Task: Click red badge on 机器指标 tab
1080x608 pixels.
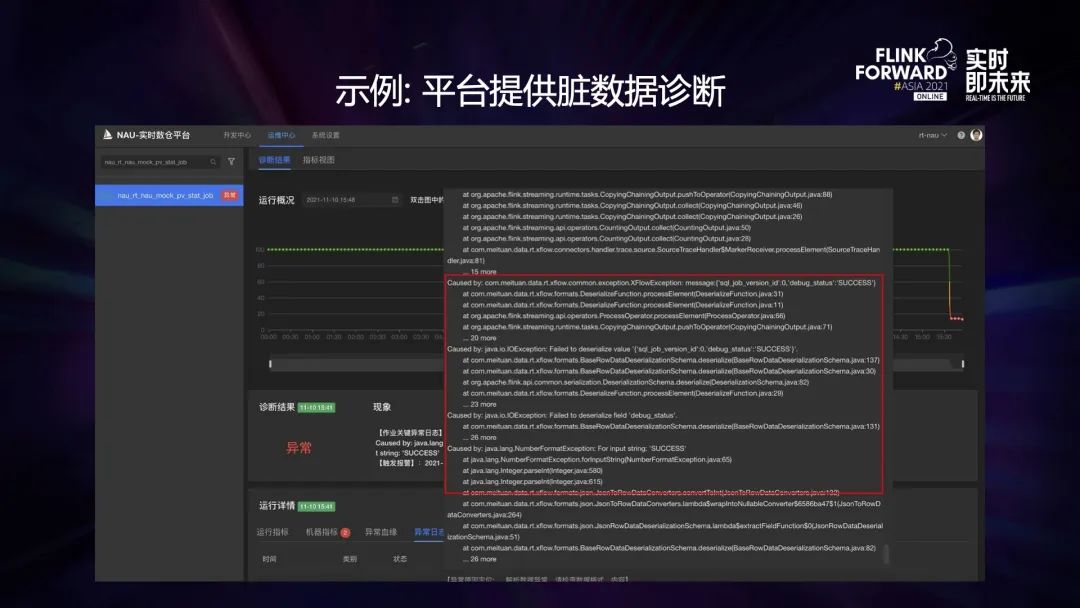Action: (x=345, y=532)
